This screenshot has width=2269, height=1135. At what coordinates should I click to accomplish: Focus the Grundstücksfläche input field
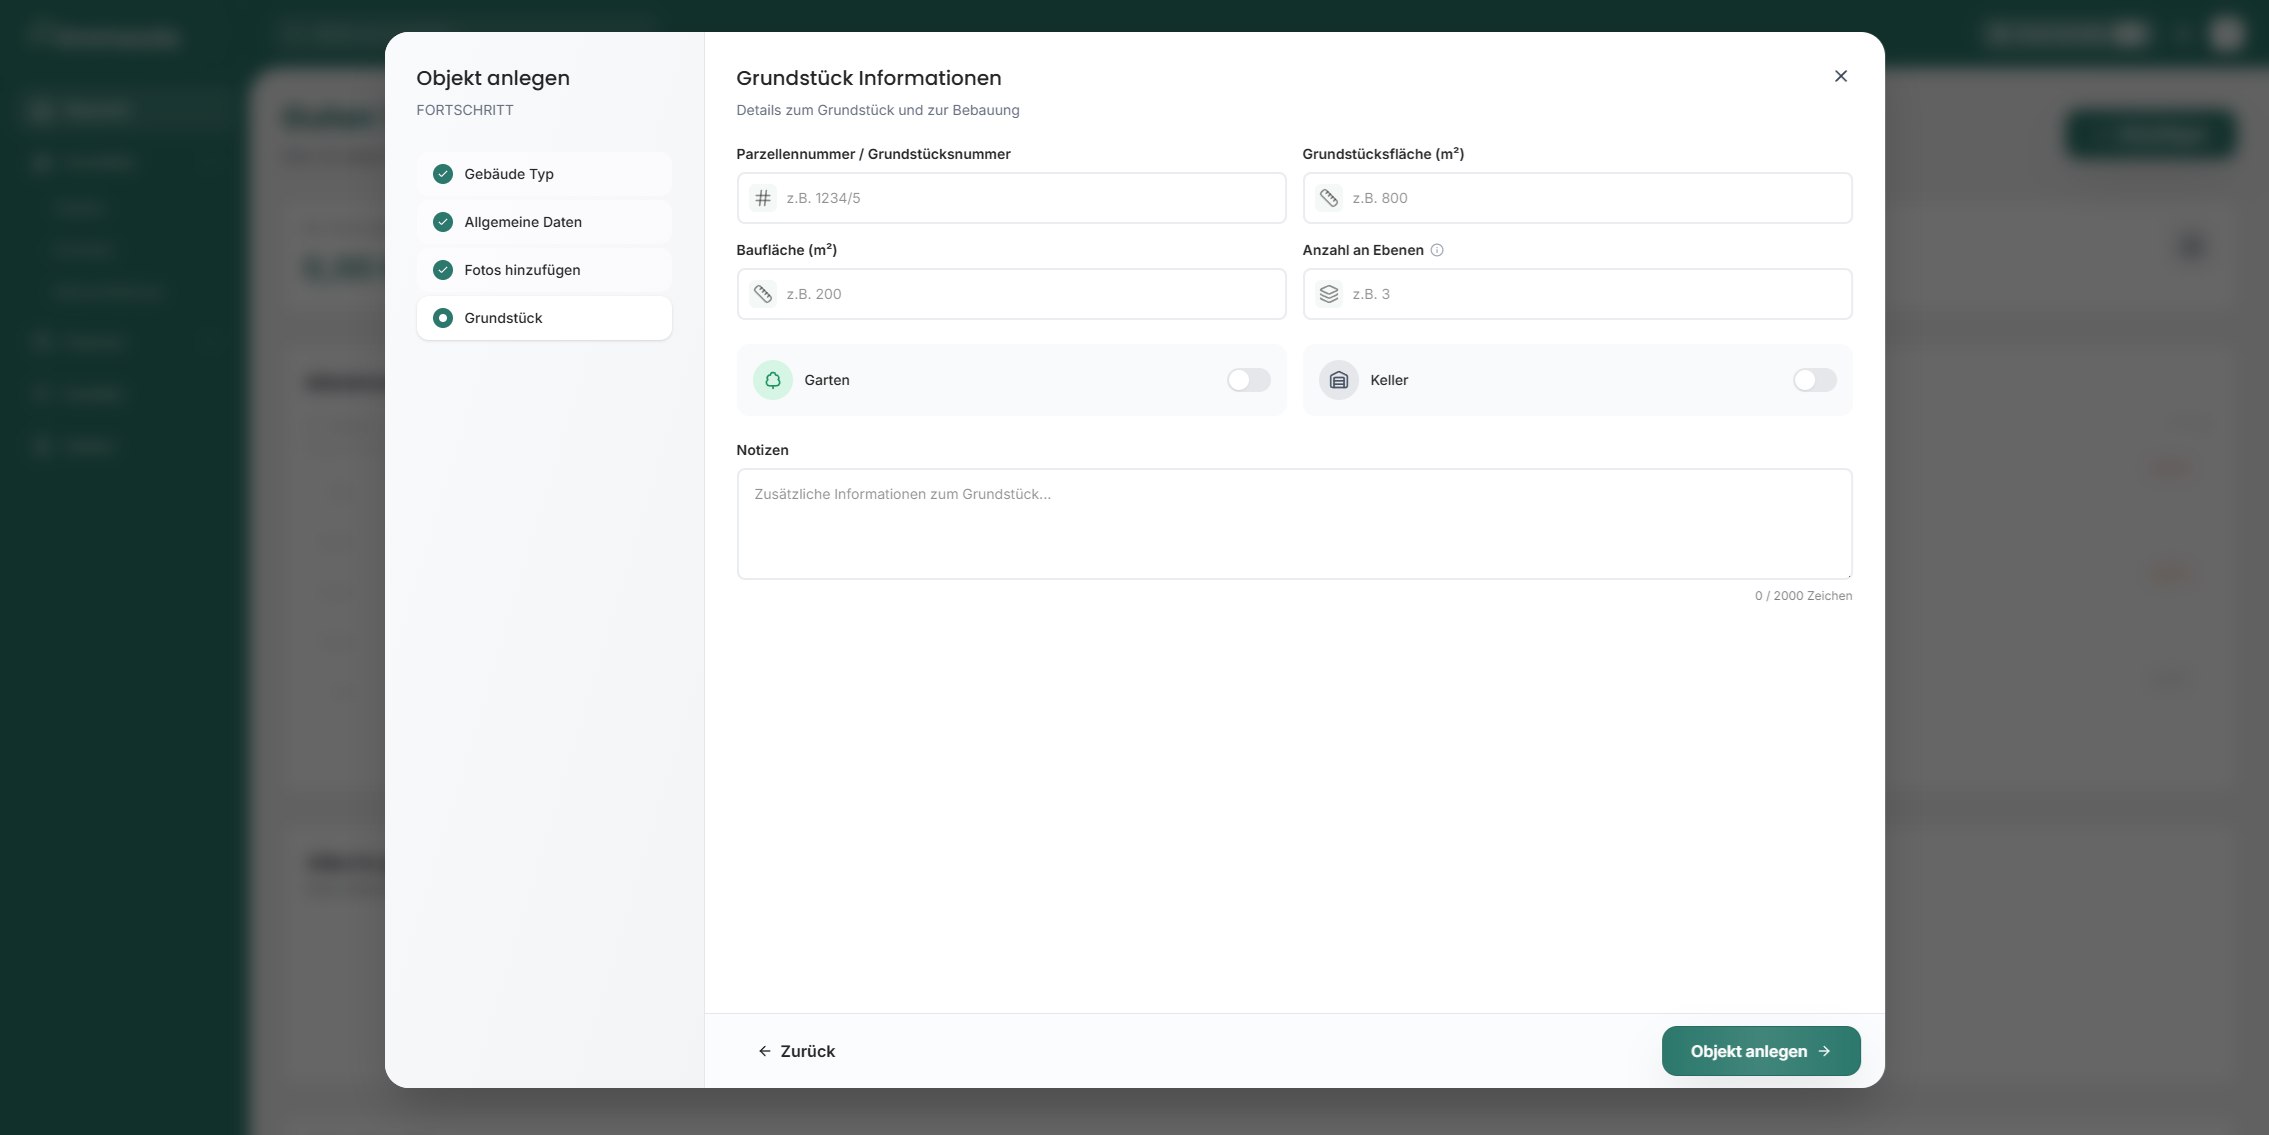1577,198
